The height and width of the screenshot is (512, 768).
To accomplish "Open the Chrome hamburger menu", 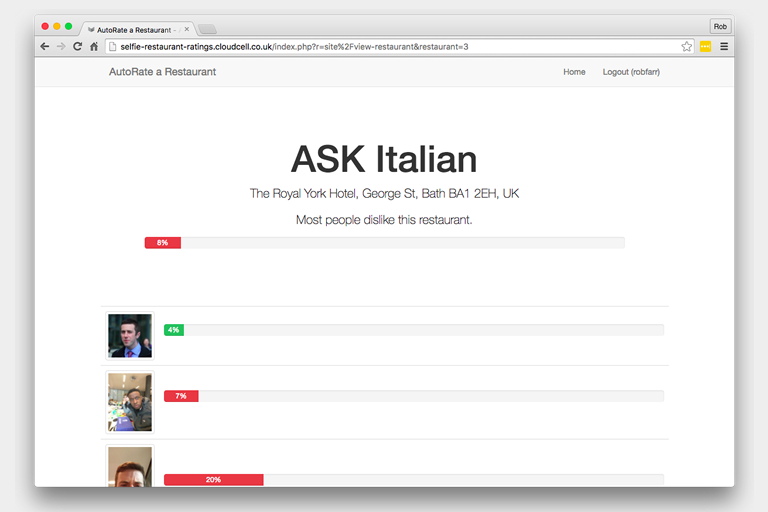I will 724,47.
